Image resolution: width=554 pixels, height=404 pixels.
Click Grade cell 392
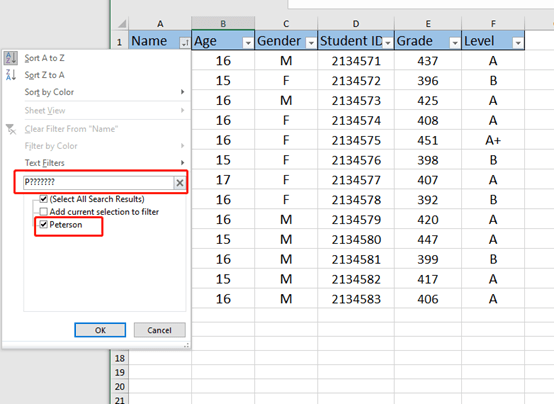(428, 200)
